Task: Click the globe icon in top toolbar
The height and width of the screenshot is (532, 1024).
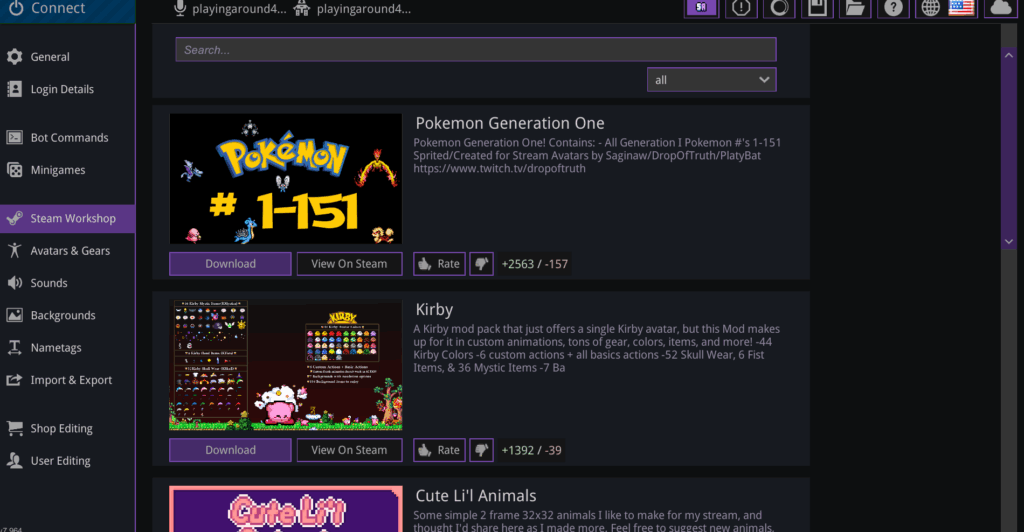Action: point(931,8)
